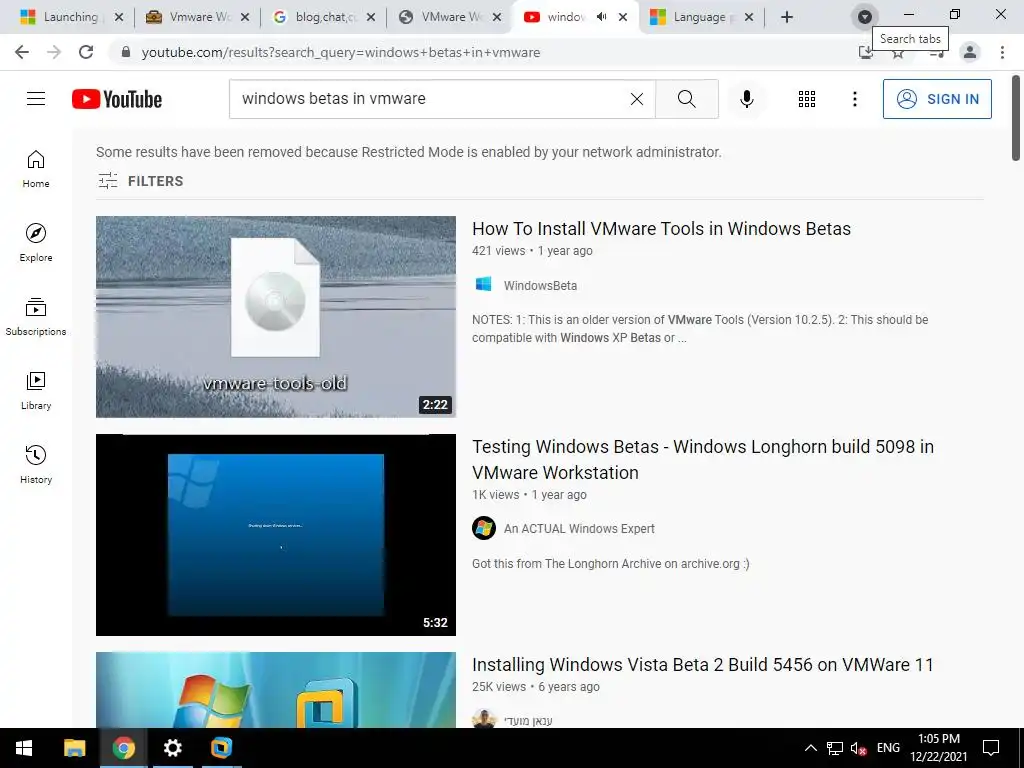Go to YouTube home via logo
The image size is (1024, 768).
tap(117, 99)
